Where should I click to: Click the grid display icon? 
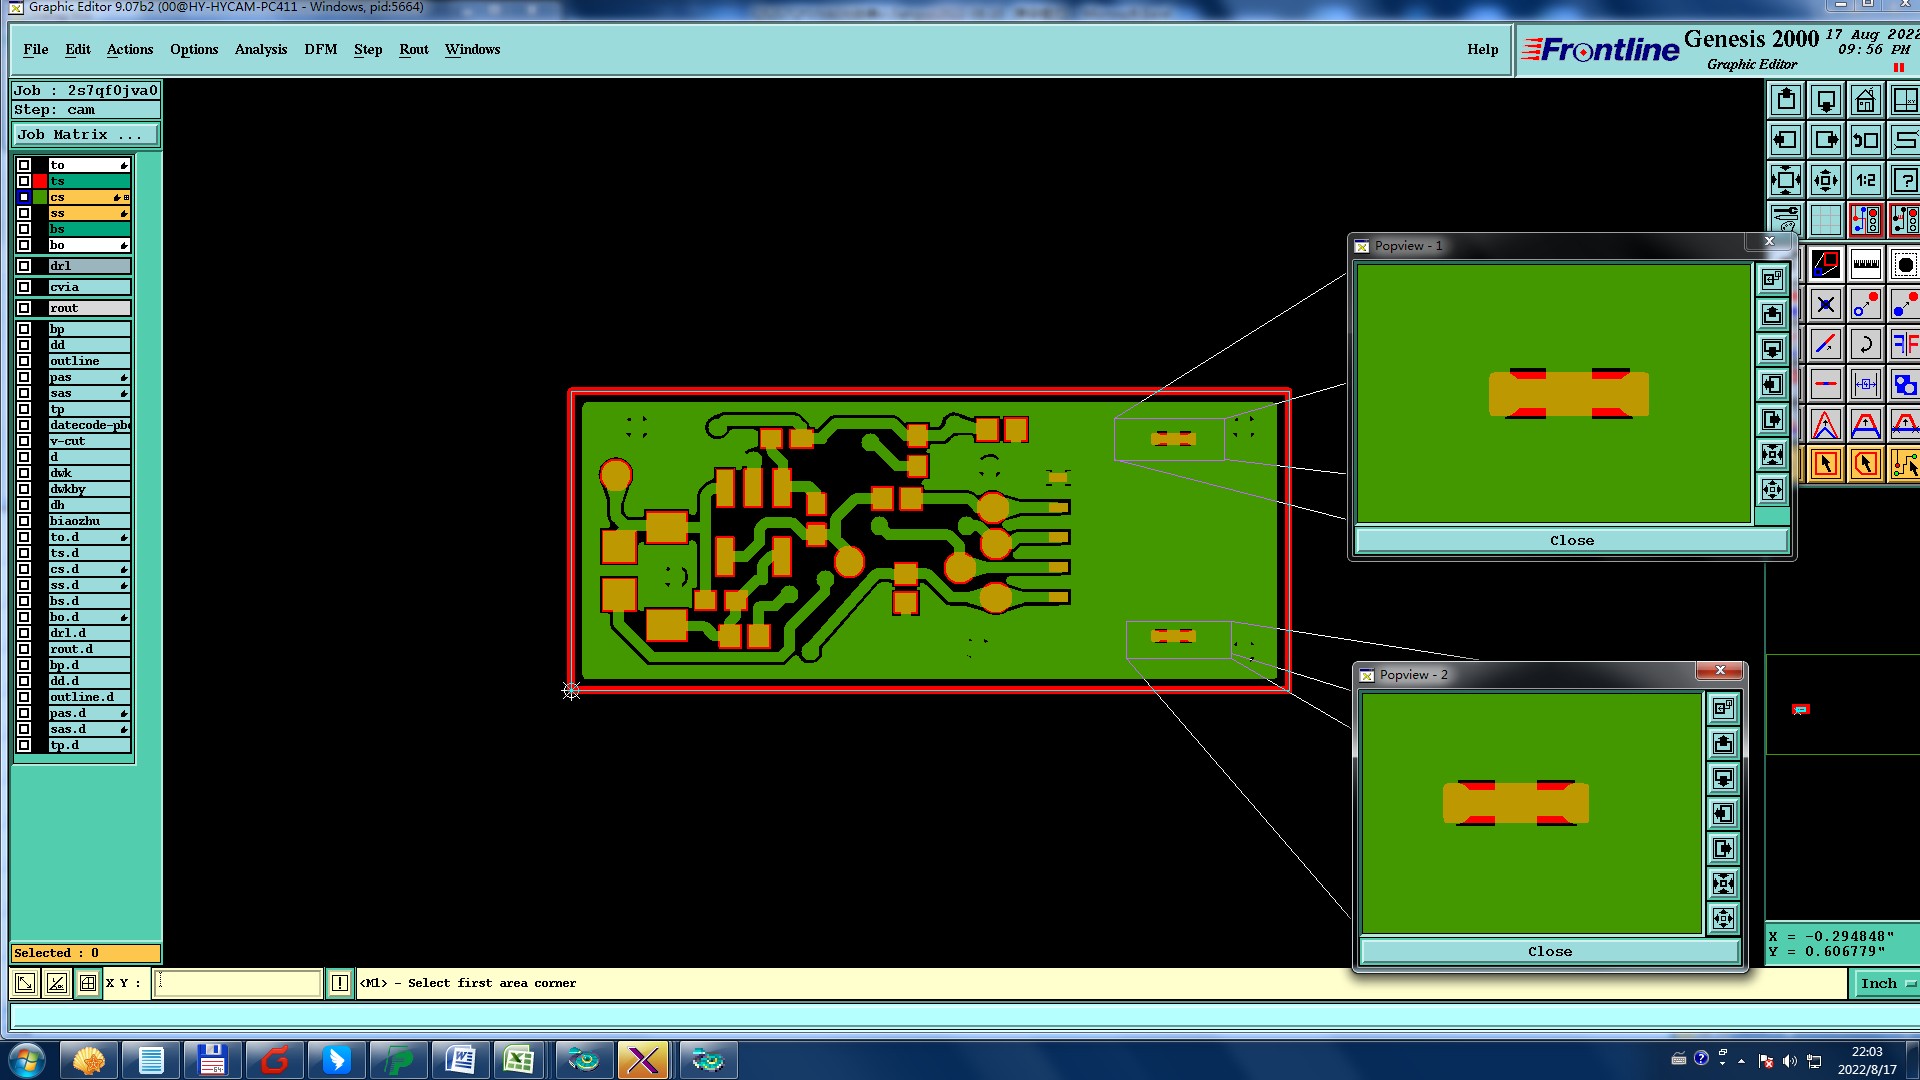1825,220
